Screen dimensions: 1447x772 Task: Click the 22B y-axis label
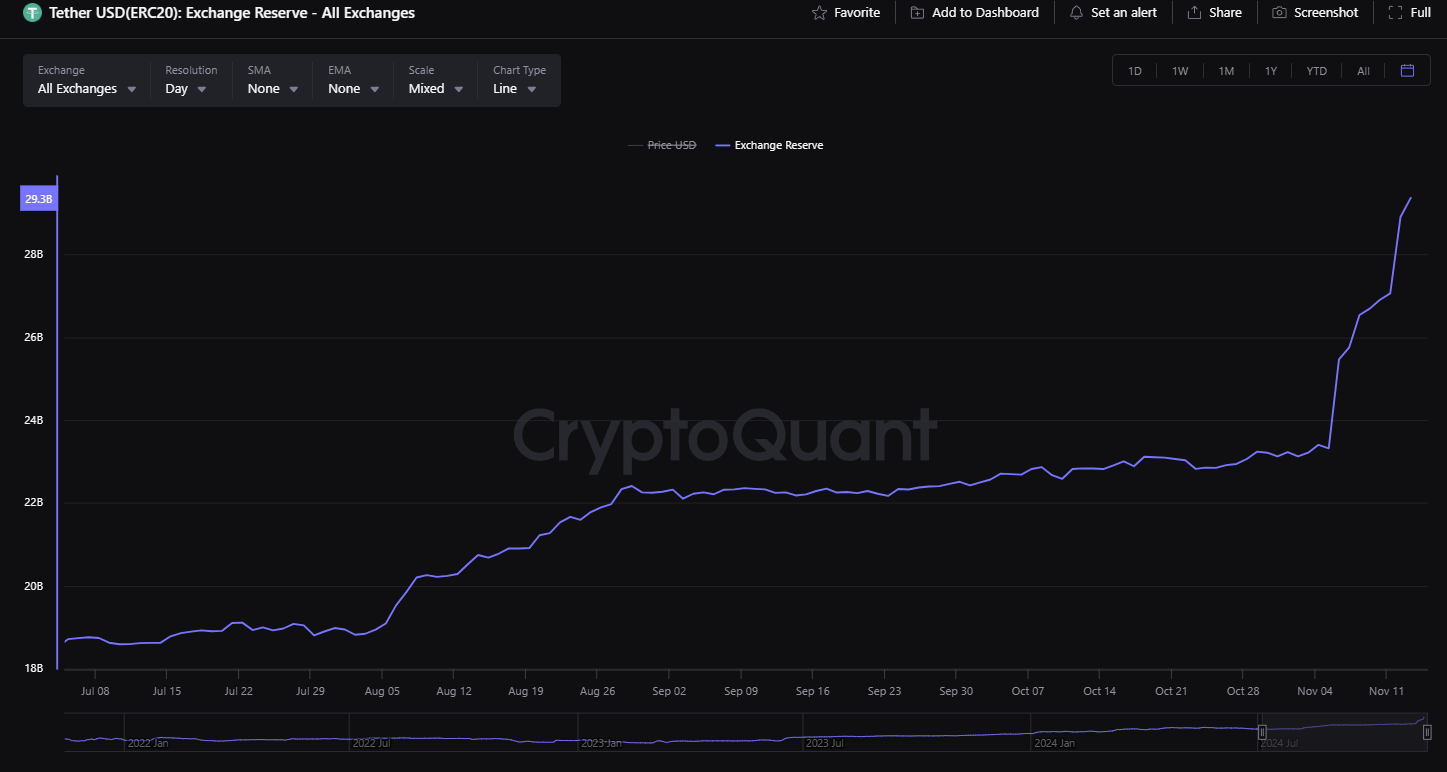coord(34,503)
